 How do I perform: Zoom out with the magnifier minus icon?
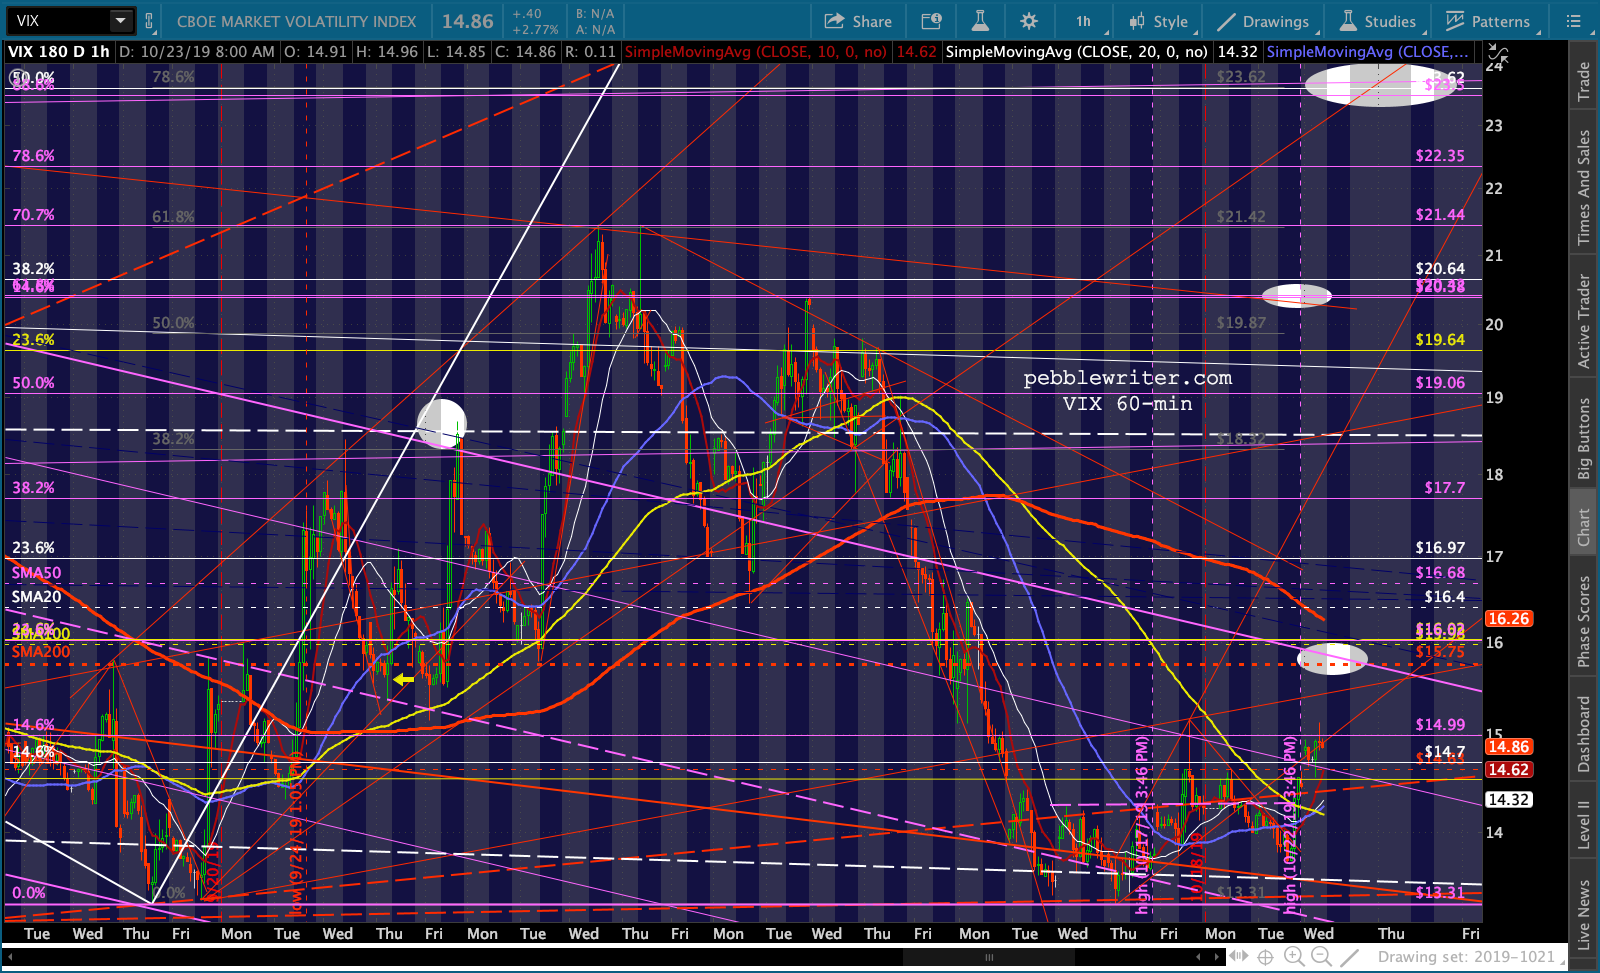(1321, 957)
